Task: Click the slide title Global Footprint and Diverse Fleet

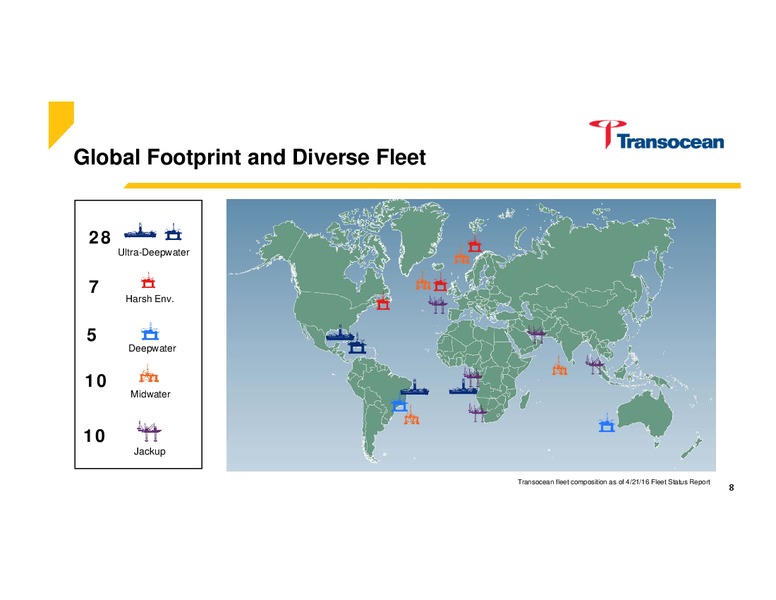Action: coord(250,158)
